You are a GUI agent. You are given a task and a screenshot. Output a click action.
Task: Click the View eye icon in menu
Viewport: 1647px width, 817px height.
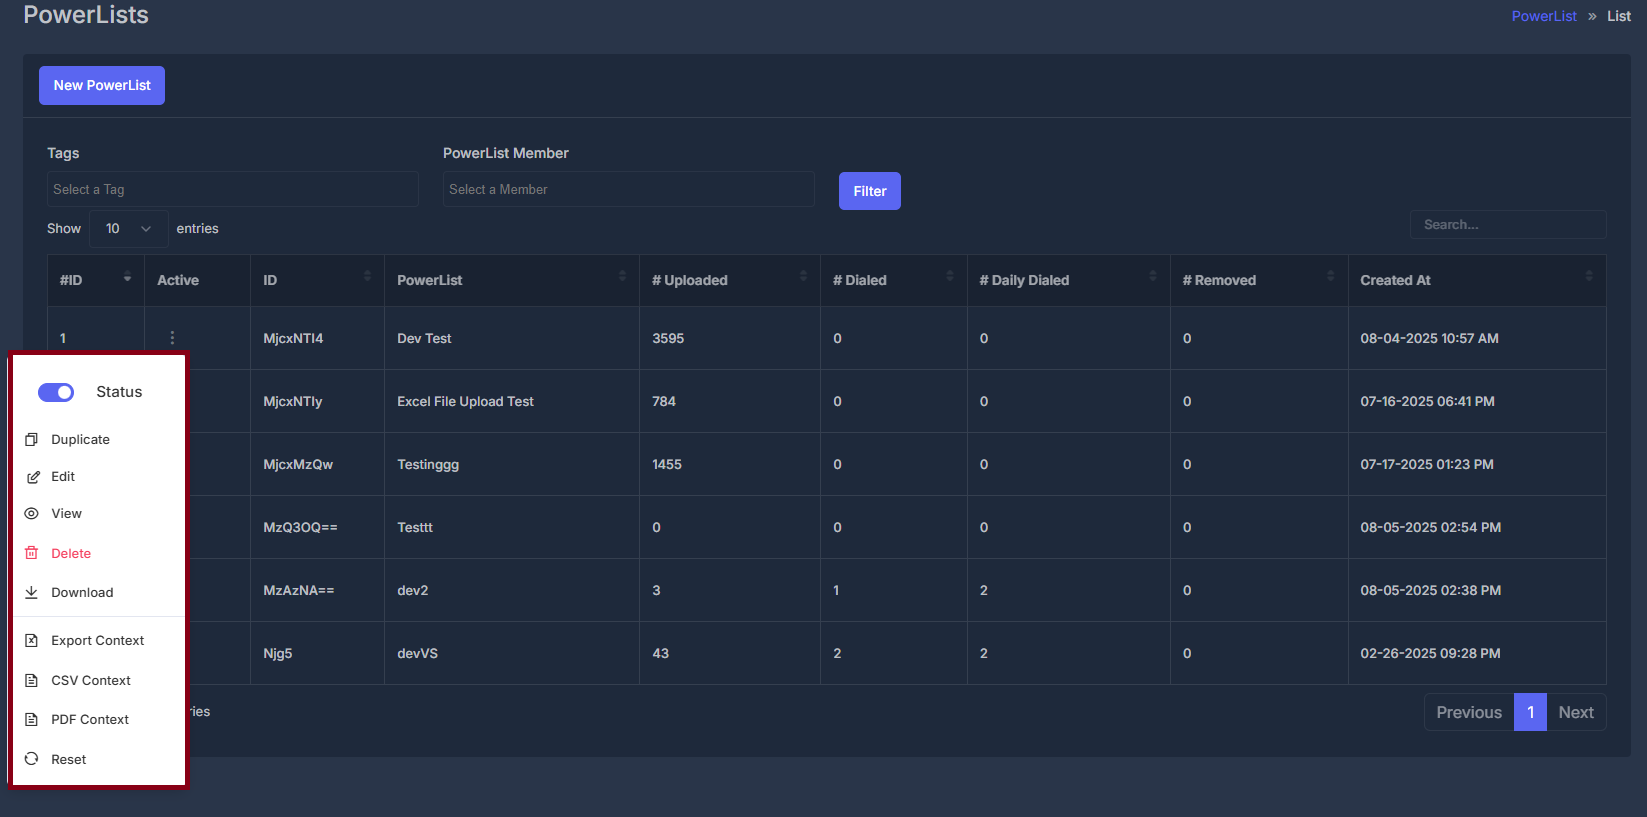[x=32, y=513]
